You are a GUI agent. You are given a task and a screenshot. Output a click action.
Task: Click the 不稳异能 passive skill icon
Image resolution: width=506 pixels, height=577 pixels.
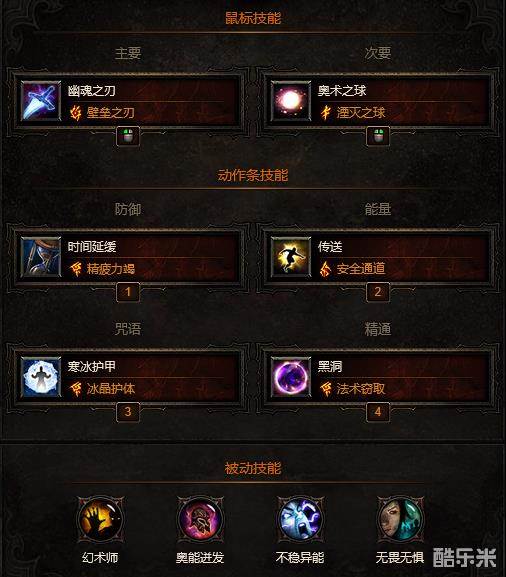click(300, 519)
